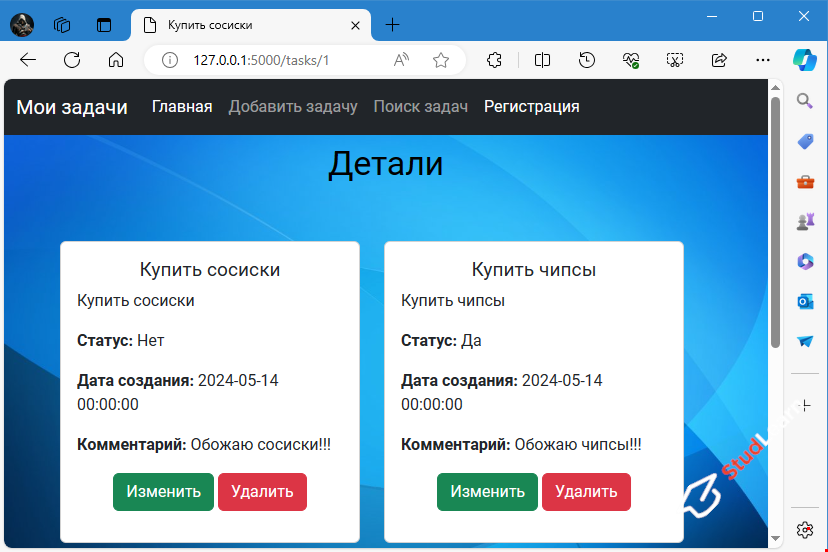This screenshot has height=552, width=828.
Task: Toggle split screen icon
Action: (x=542, y=60)
